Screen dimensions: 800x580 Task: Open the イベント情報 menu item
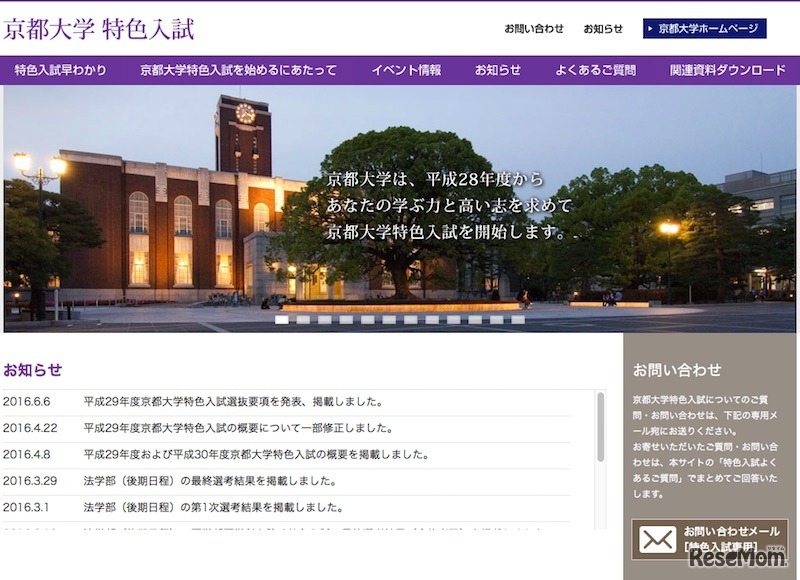(406, 70)
